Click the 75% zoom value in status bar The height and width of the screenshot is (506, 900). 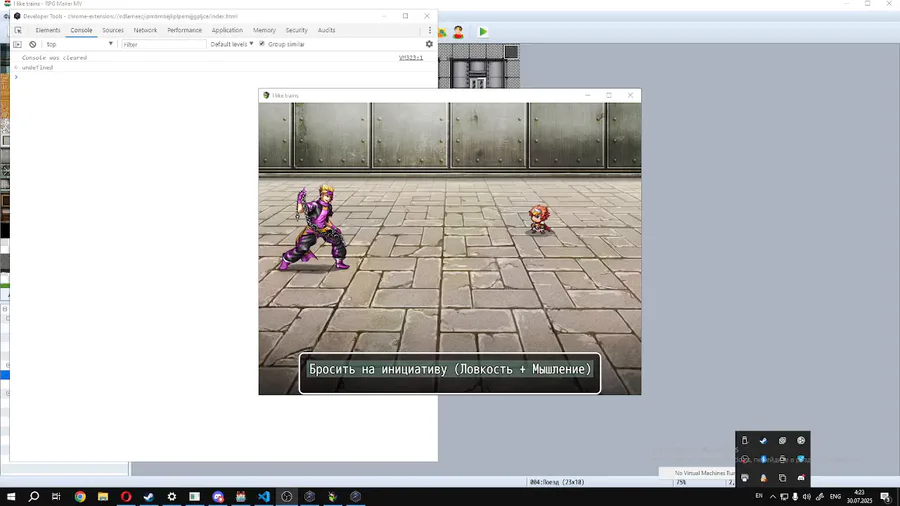[x=681, y=482]
